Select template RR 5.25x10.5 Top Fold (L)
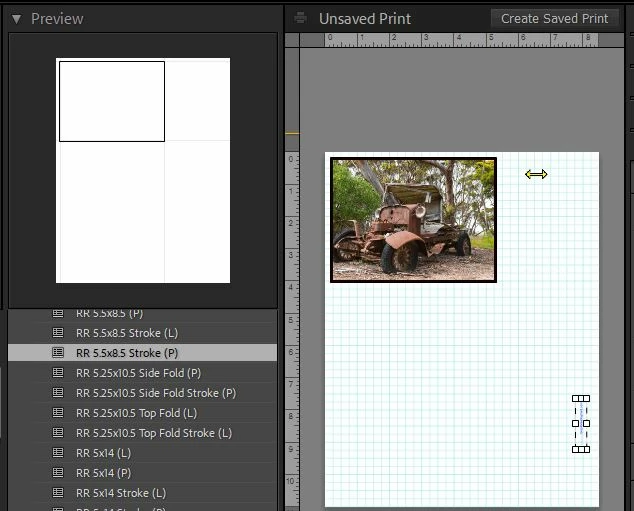The image size is (634, 511). point(142,413)
